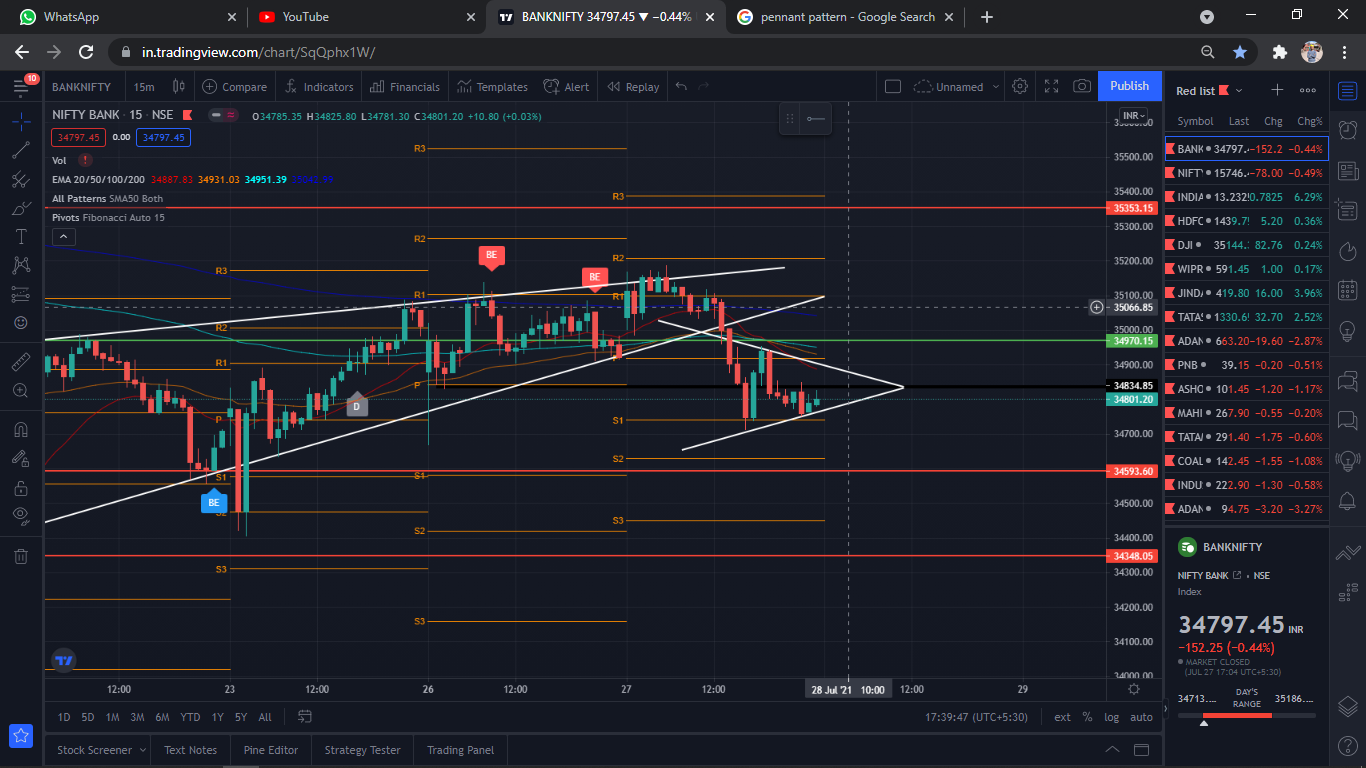Toggle the log scale option

tap(1111, 717)
